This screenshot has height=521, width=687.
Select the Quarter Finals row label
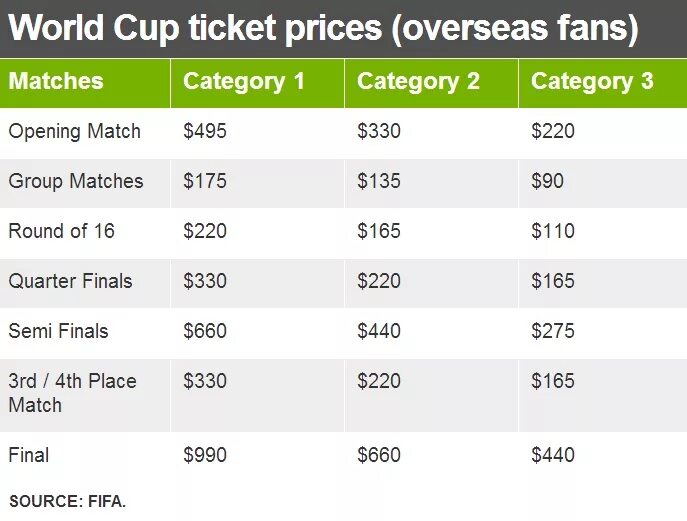(70, 281)
